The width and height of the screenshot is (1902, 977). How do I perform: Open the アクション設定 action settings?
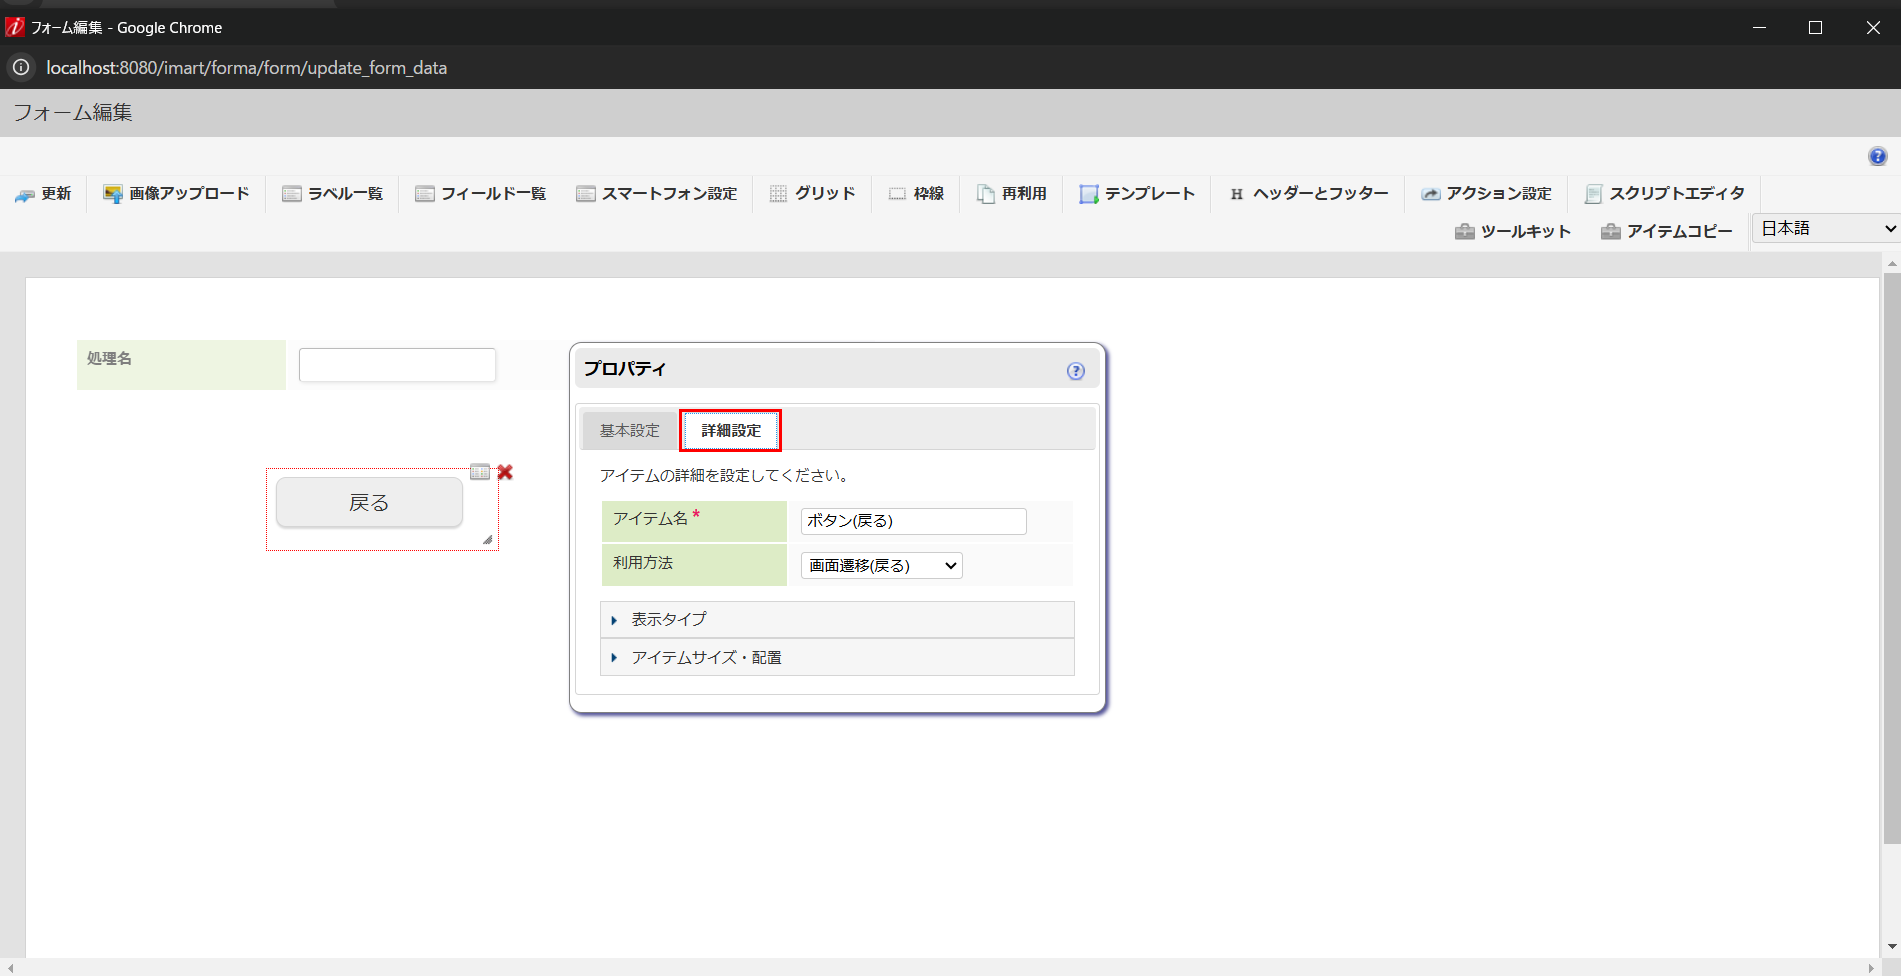[x=1487, y=193]
